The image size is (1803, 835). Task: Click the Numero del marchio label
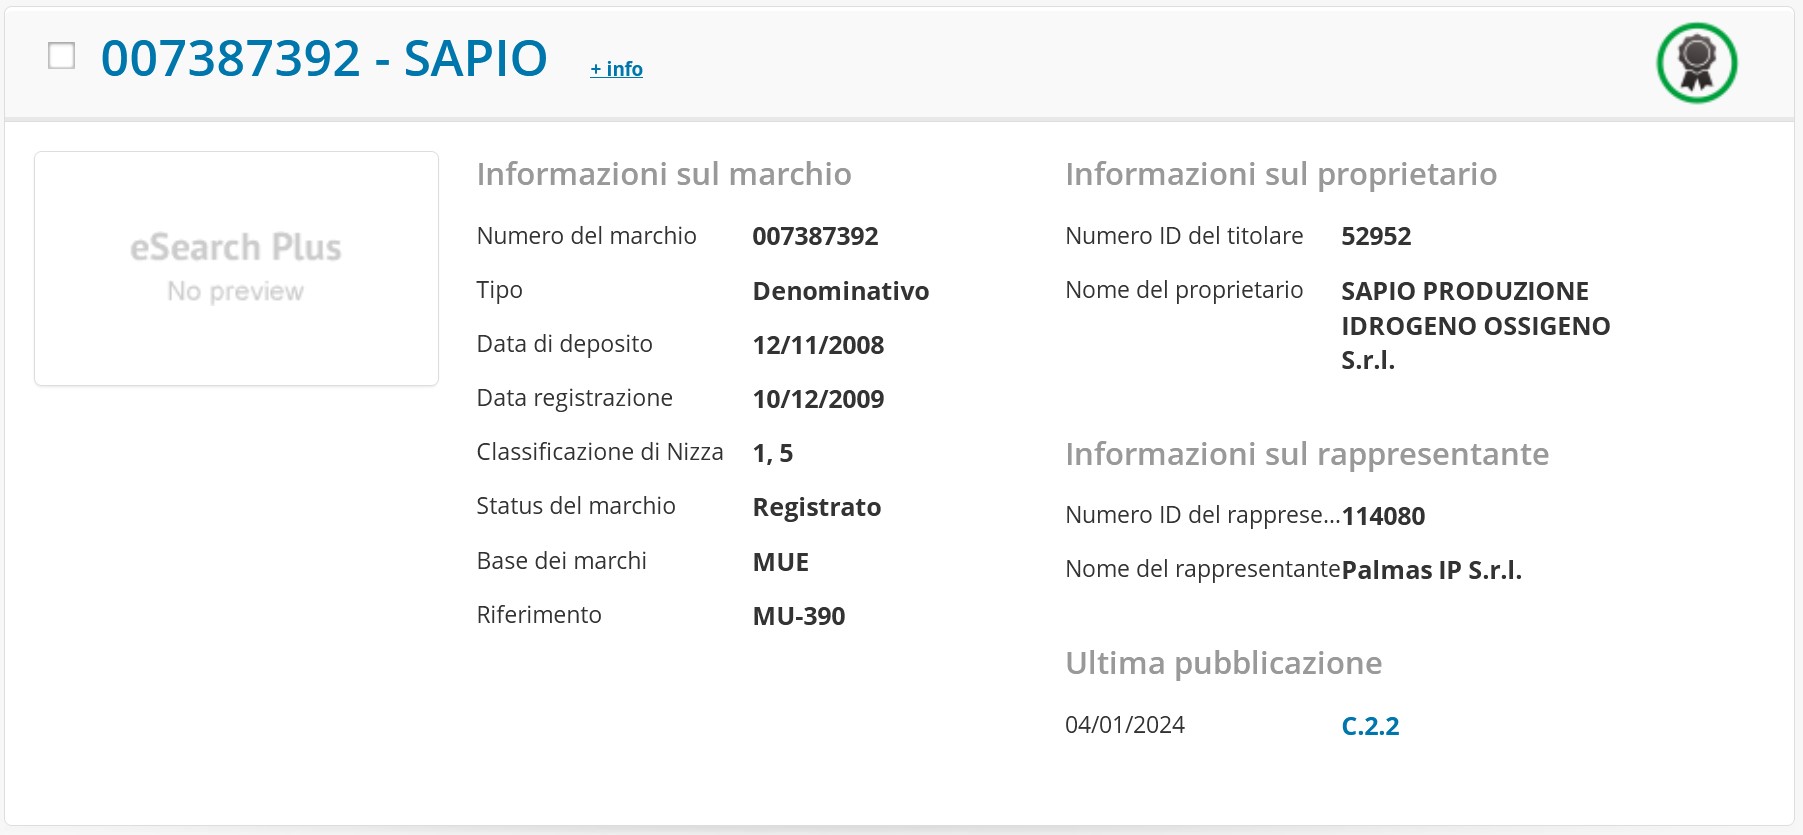coord(587,236)
